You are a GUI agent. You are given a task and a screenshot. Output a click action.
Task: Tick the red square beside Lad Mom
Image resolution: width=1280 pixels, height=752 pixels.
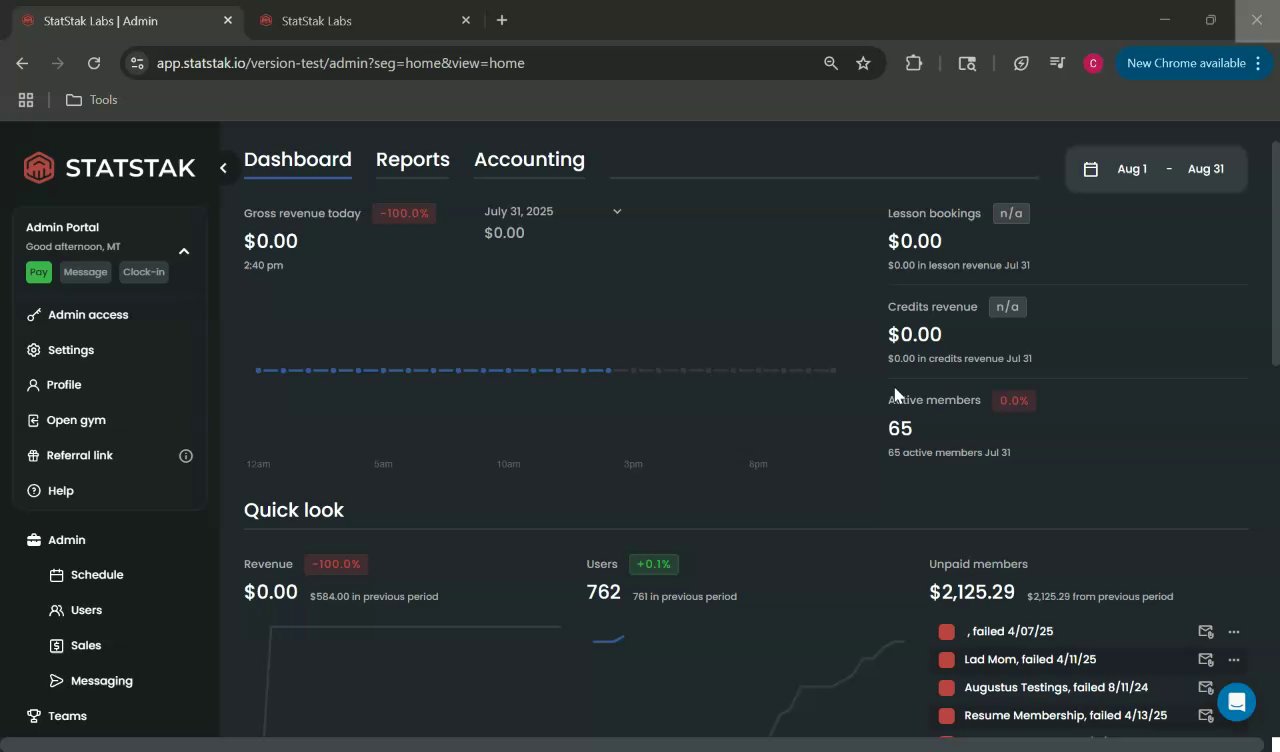(x=947, y=660)
